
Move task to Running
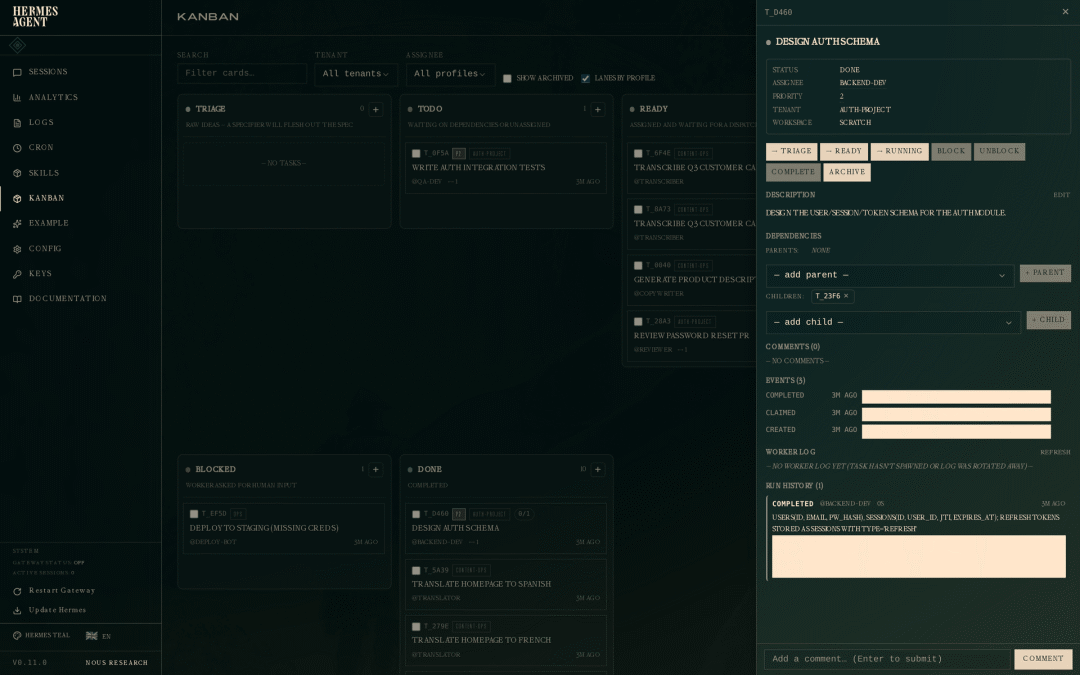tap(900, 152)
